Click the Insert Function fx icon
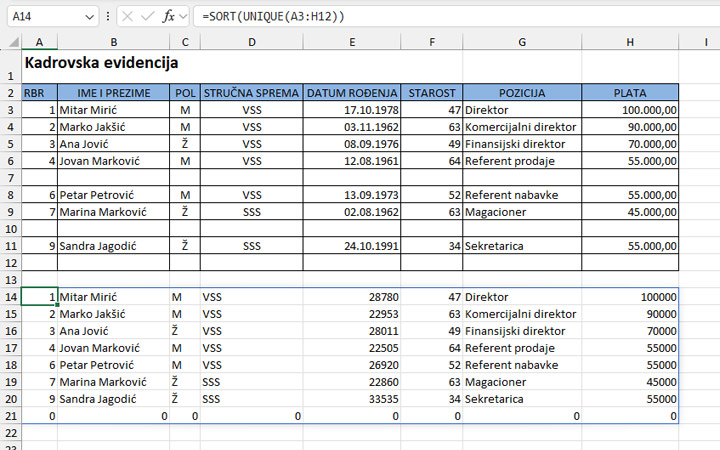 coord(169,16)
